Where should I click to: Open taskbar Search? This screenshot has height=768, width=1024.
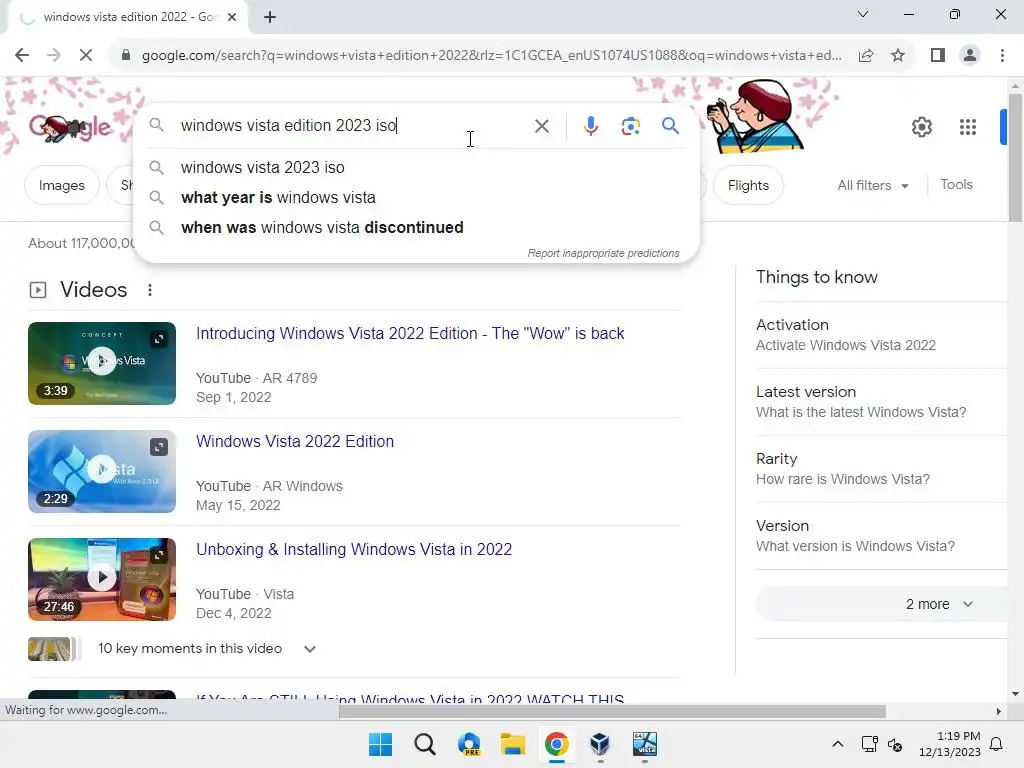[424, 744]
